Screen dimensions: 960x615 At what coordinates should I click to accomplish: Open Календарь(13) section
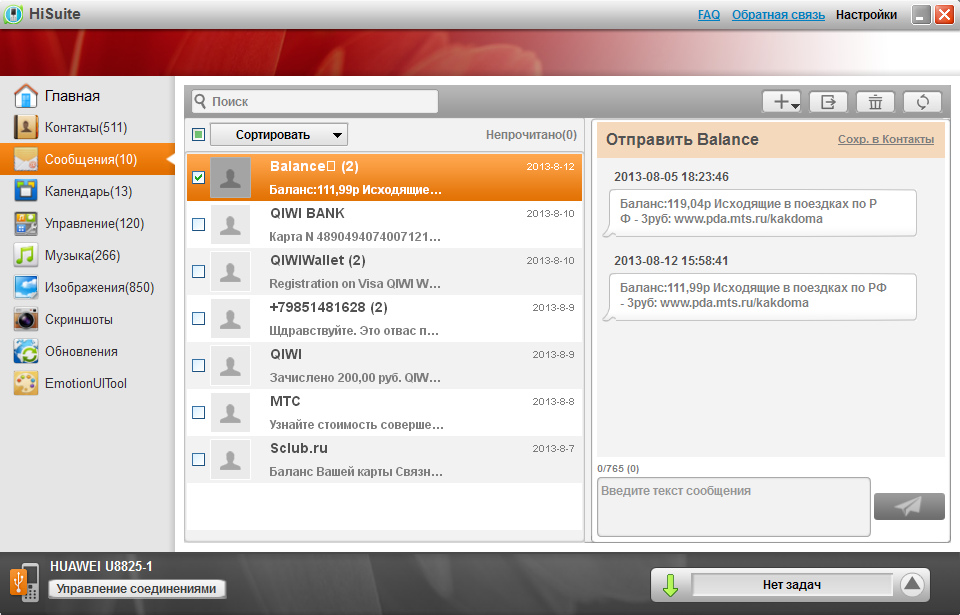coord(87,191)
